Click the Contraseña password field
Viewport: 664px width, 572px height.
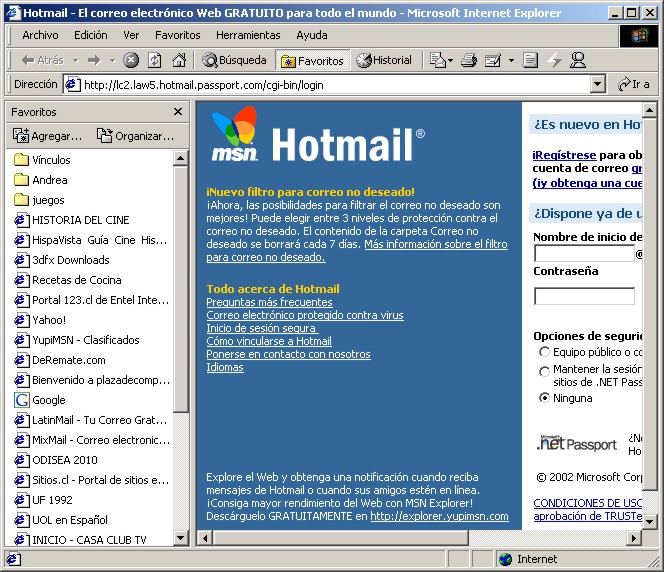584,296
